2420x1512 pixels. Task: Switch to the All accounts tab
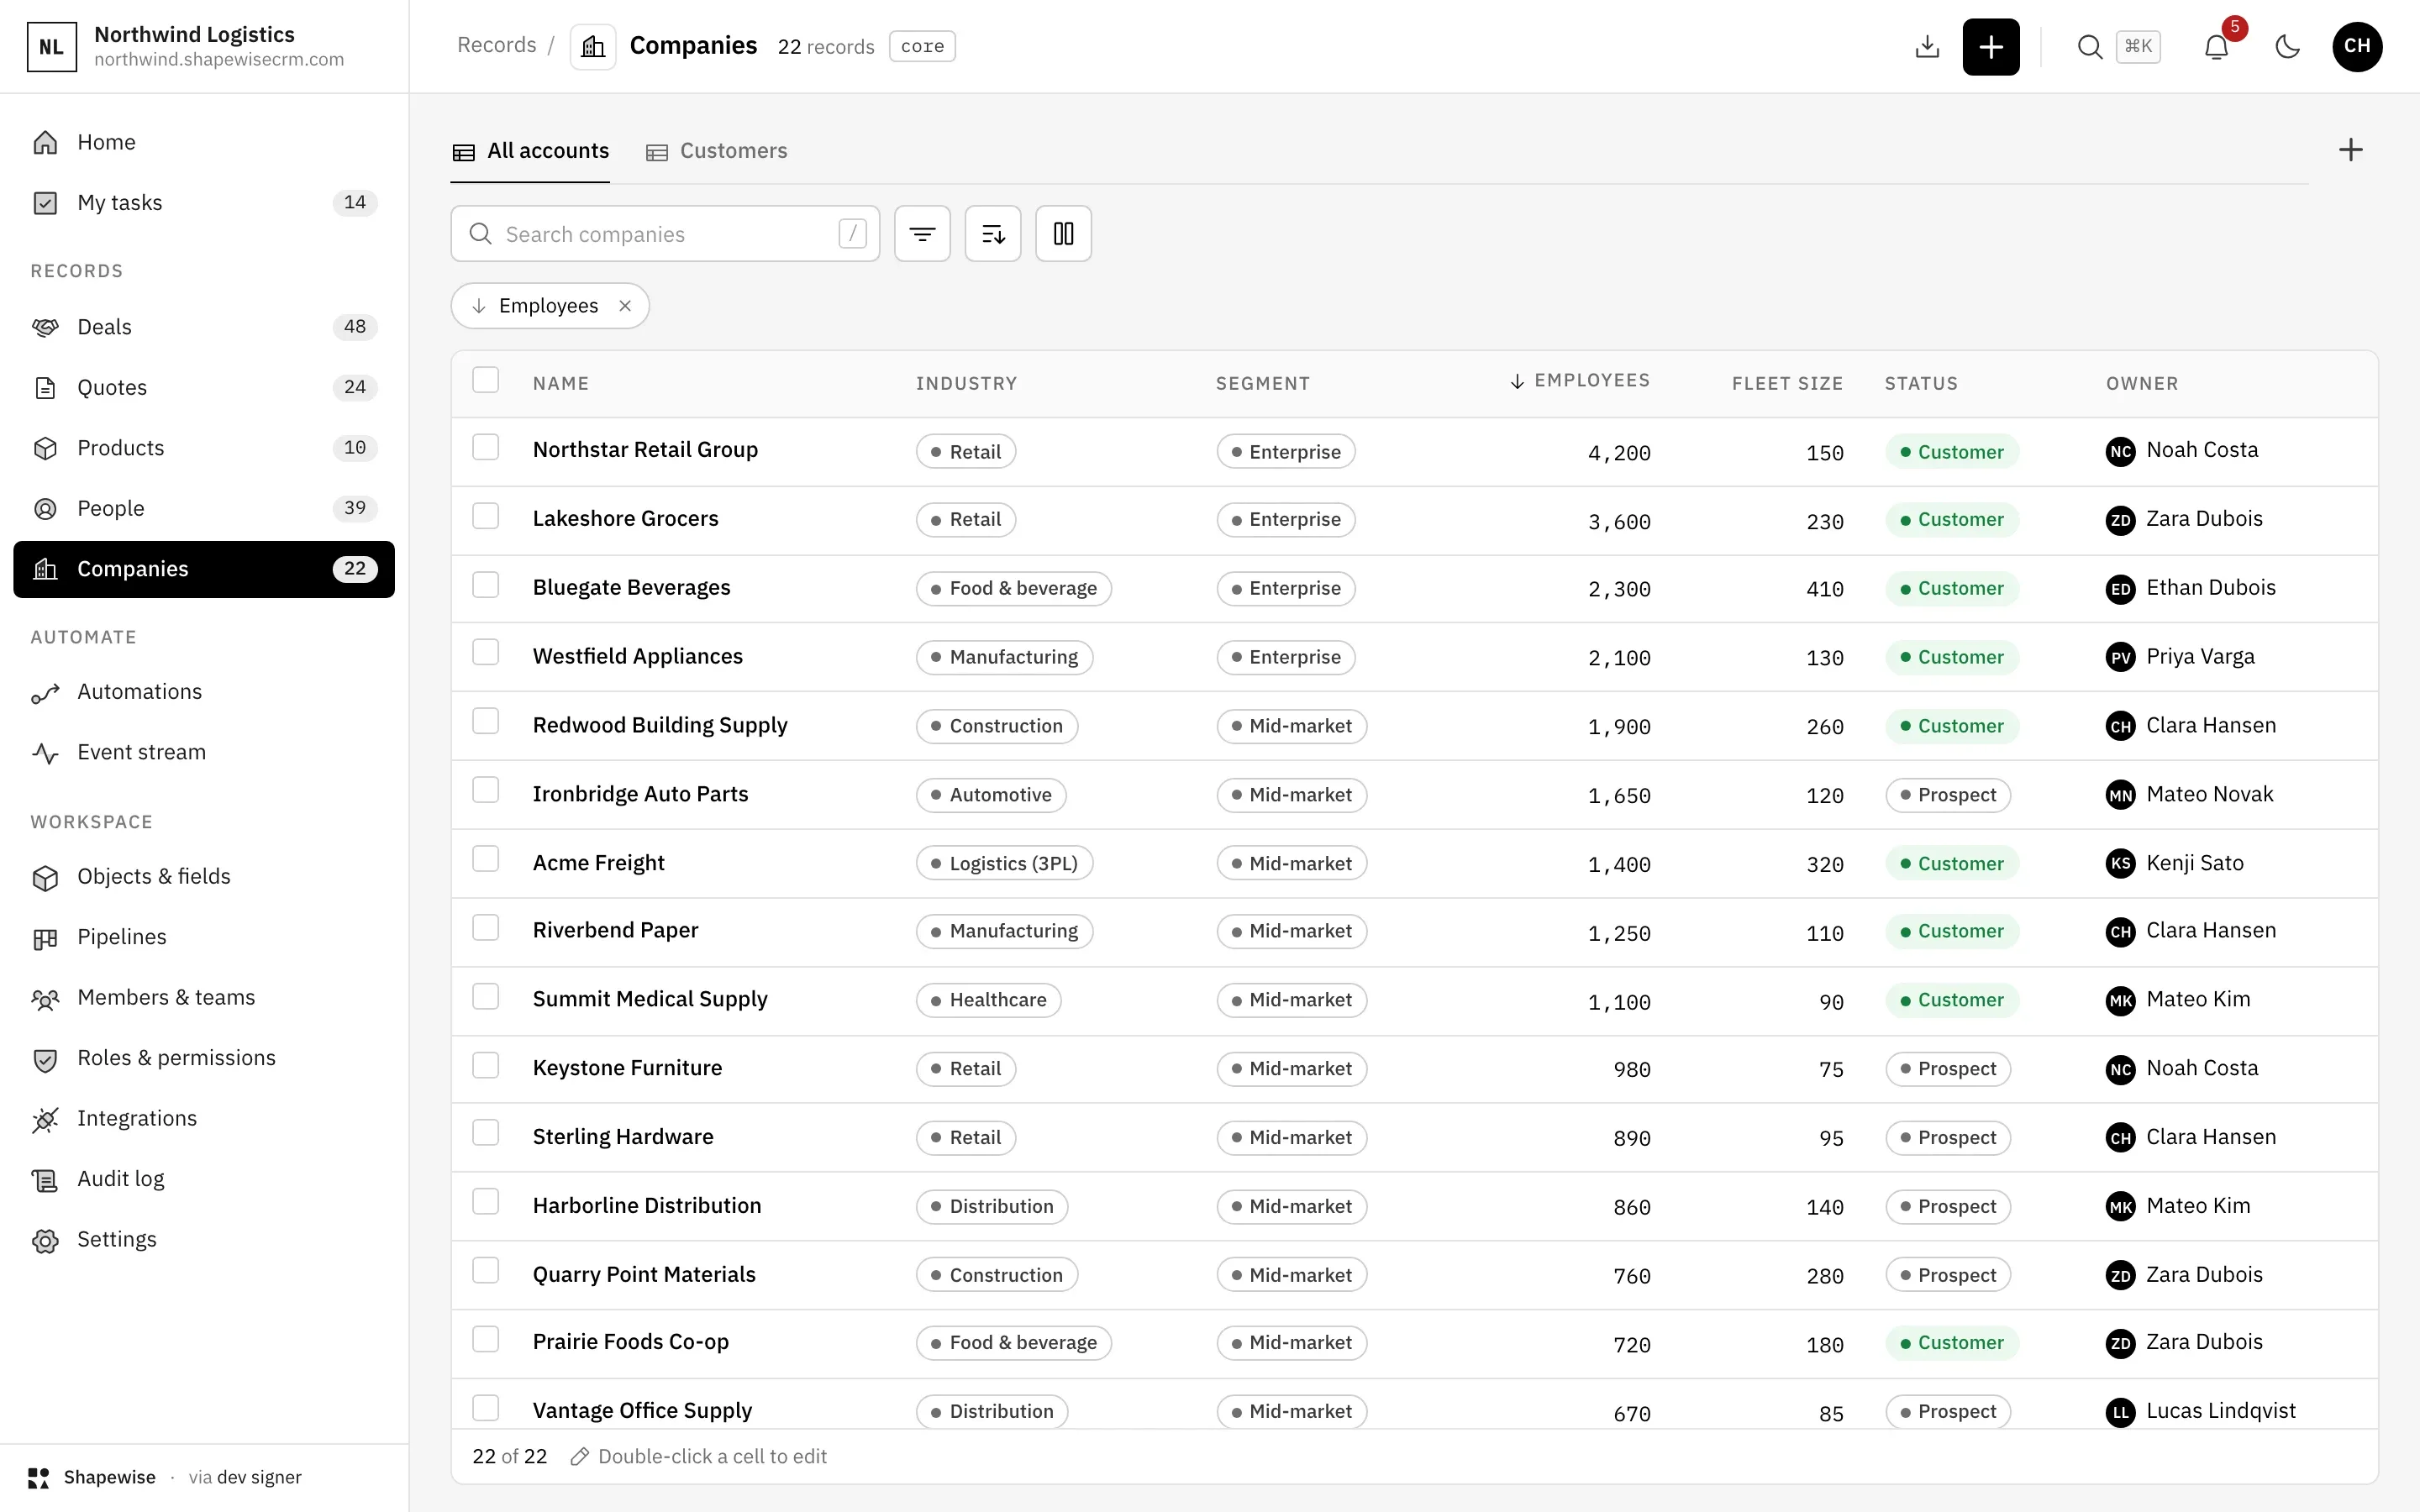(x=530, y=151)
